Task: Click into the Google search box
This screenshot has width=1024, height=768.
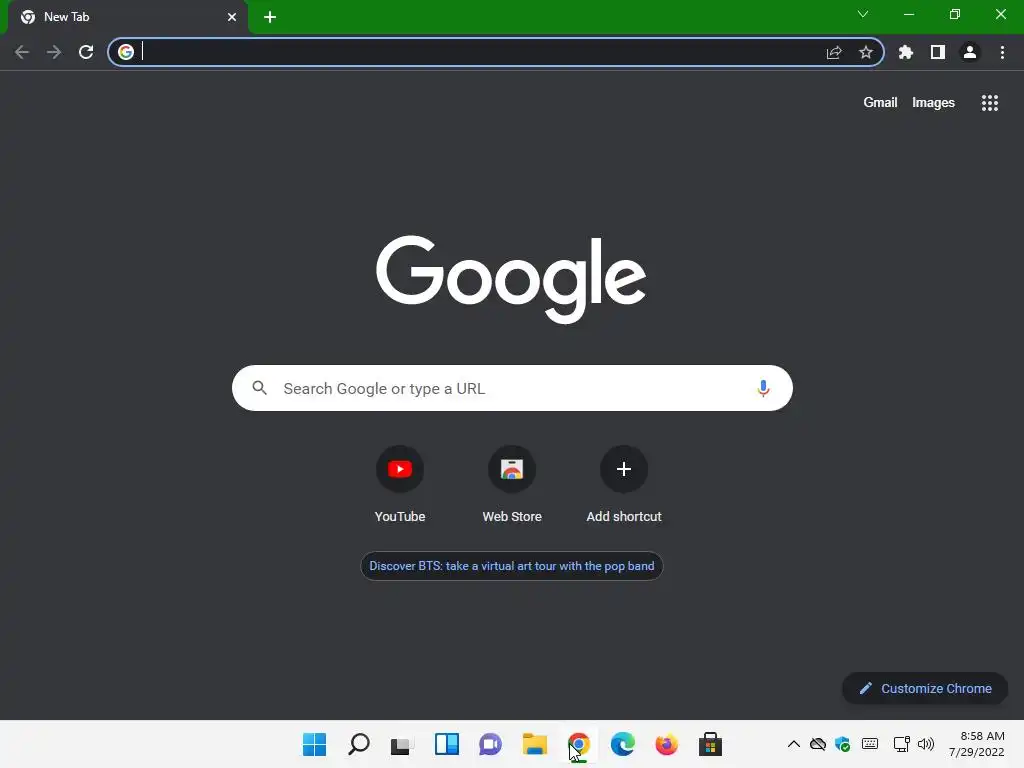Action: (x=512, y=389)
